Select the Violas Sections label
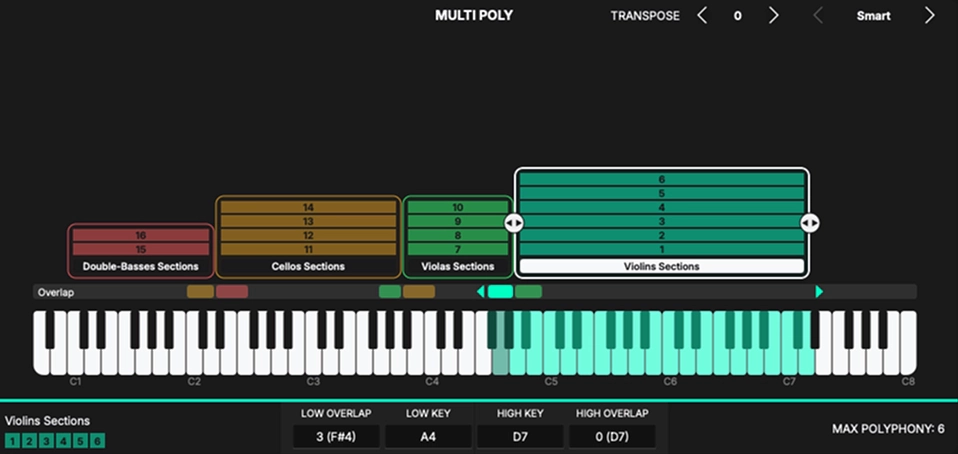This screenshot has width=958, height=454. 458,266
